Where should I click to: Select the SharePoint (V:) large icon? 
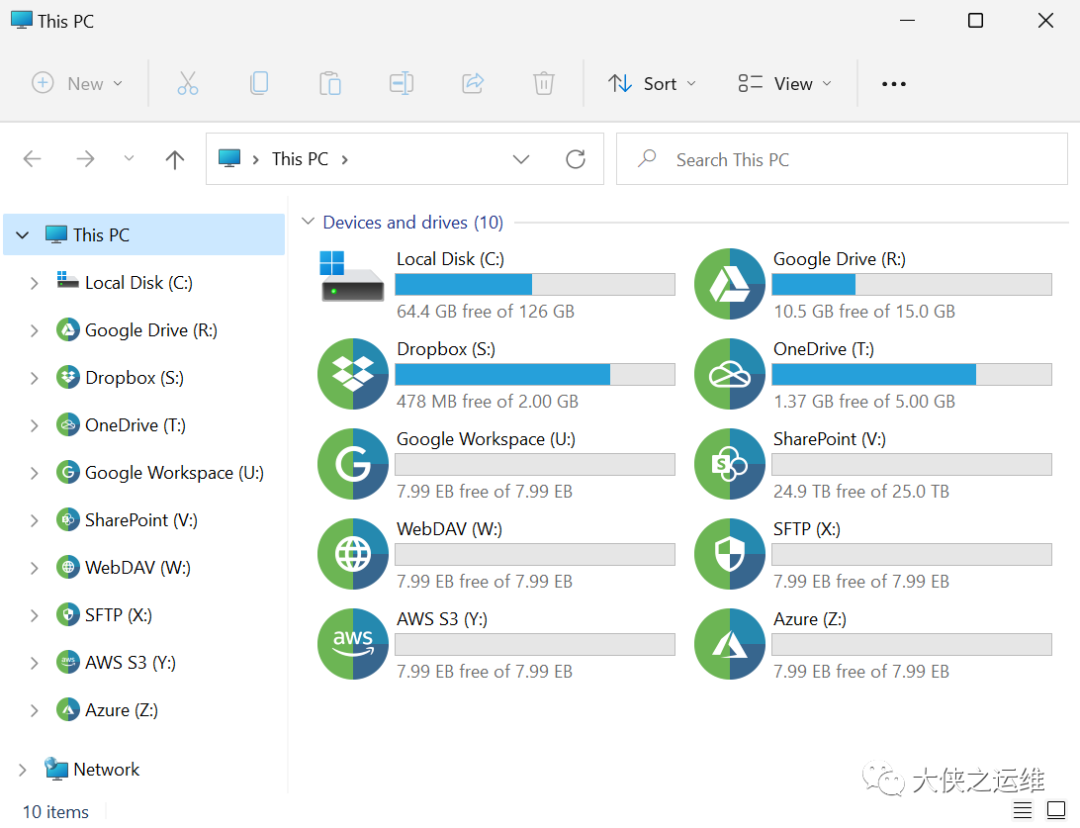[x=729, y=464]
